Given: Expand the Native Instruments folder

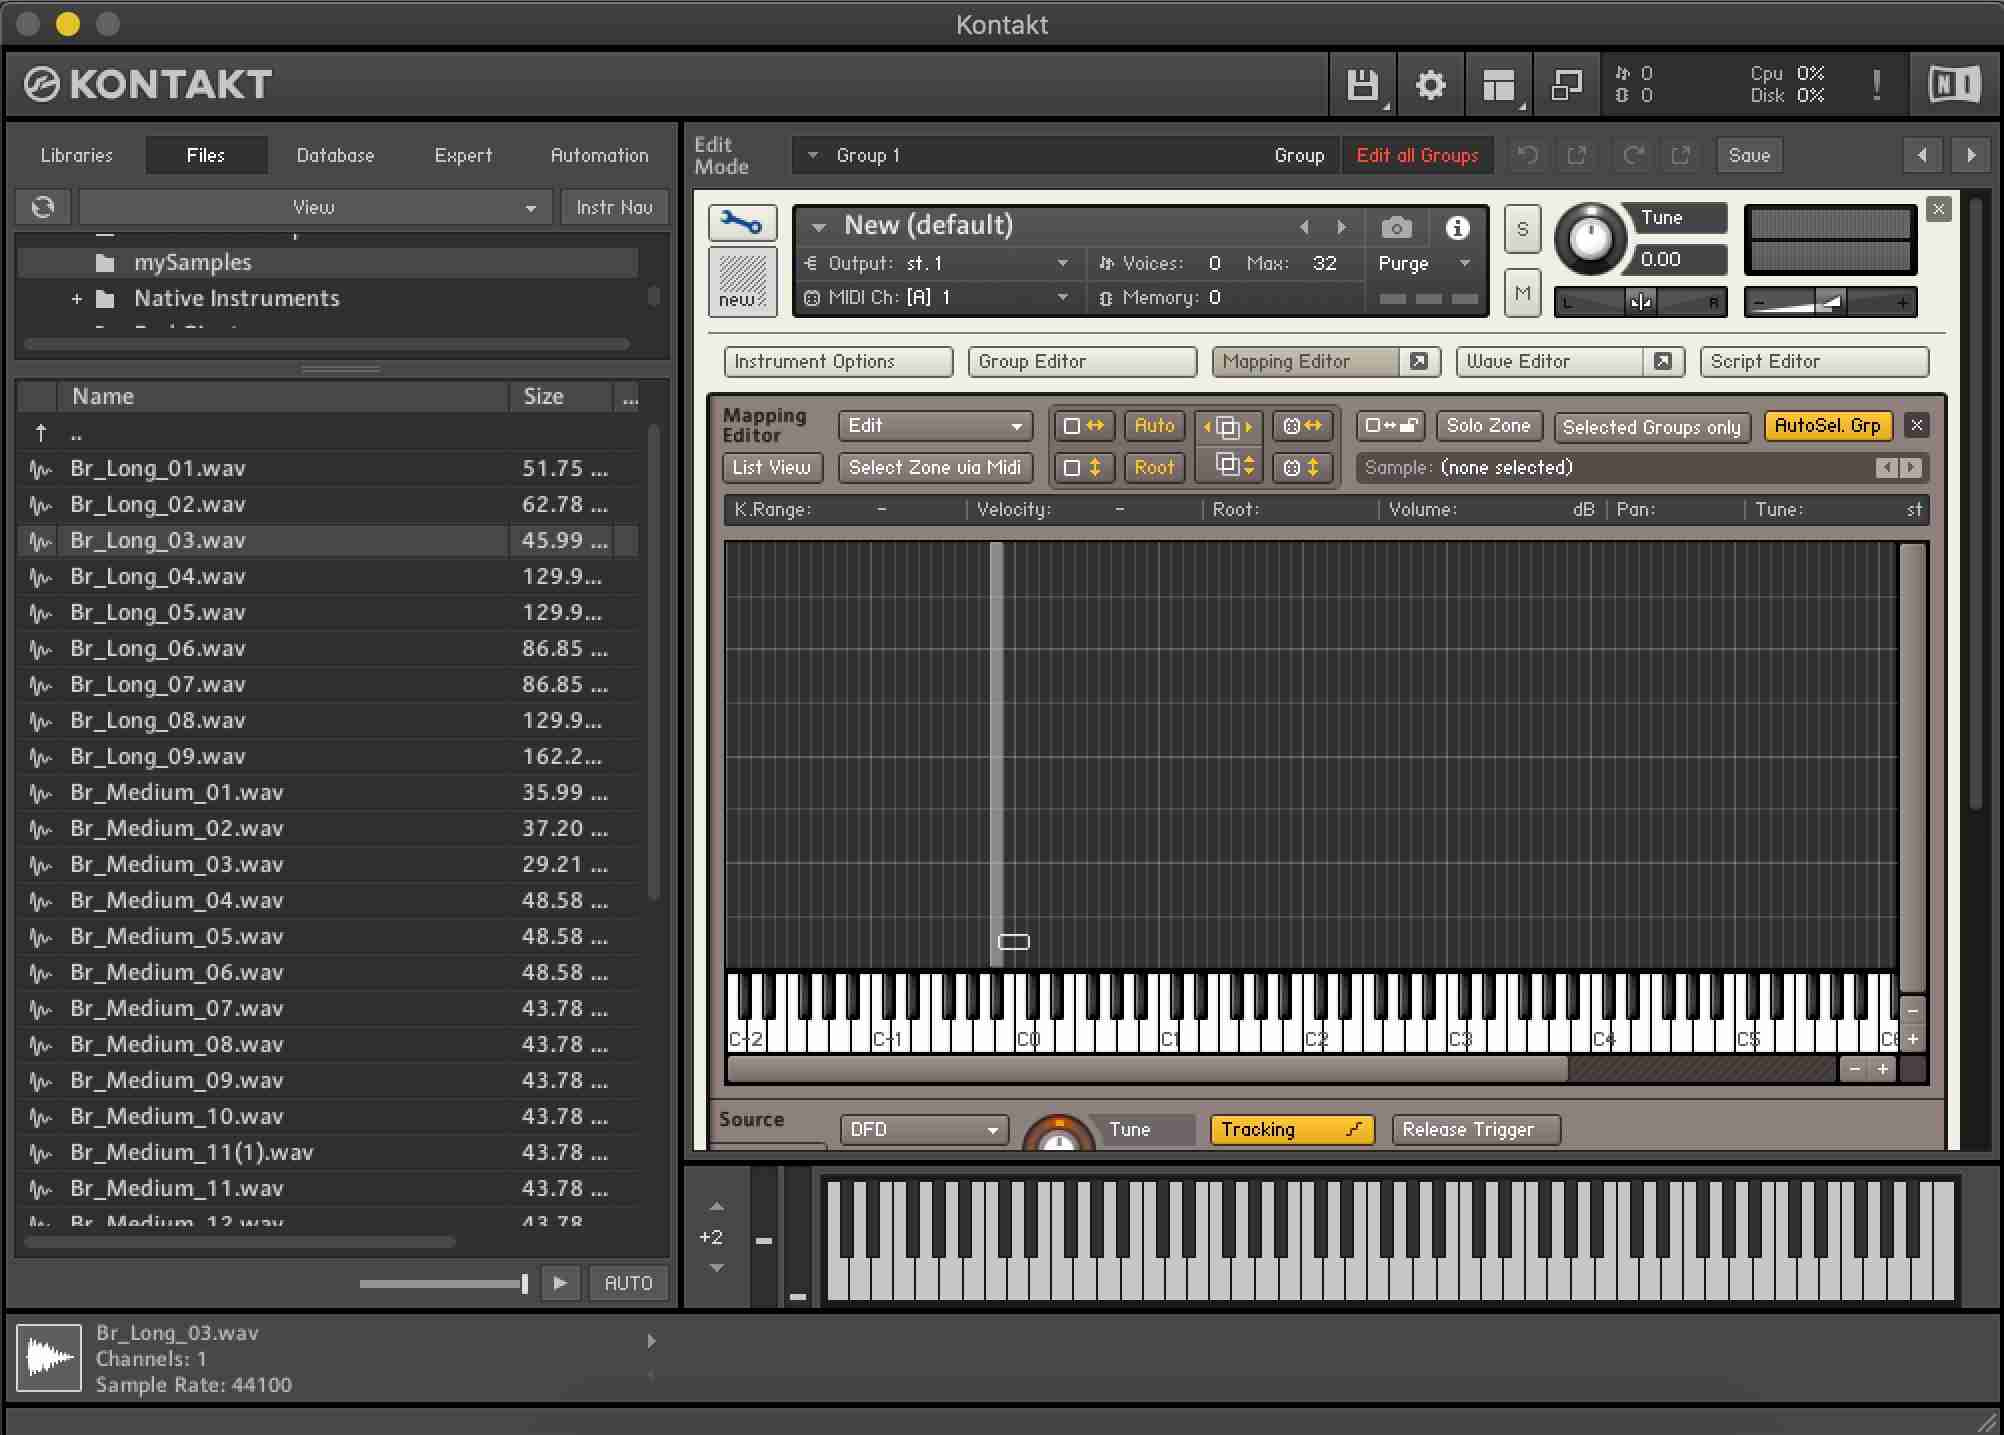Looking at the screenshot, I should coord(76,298).
